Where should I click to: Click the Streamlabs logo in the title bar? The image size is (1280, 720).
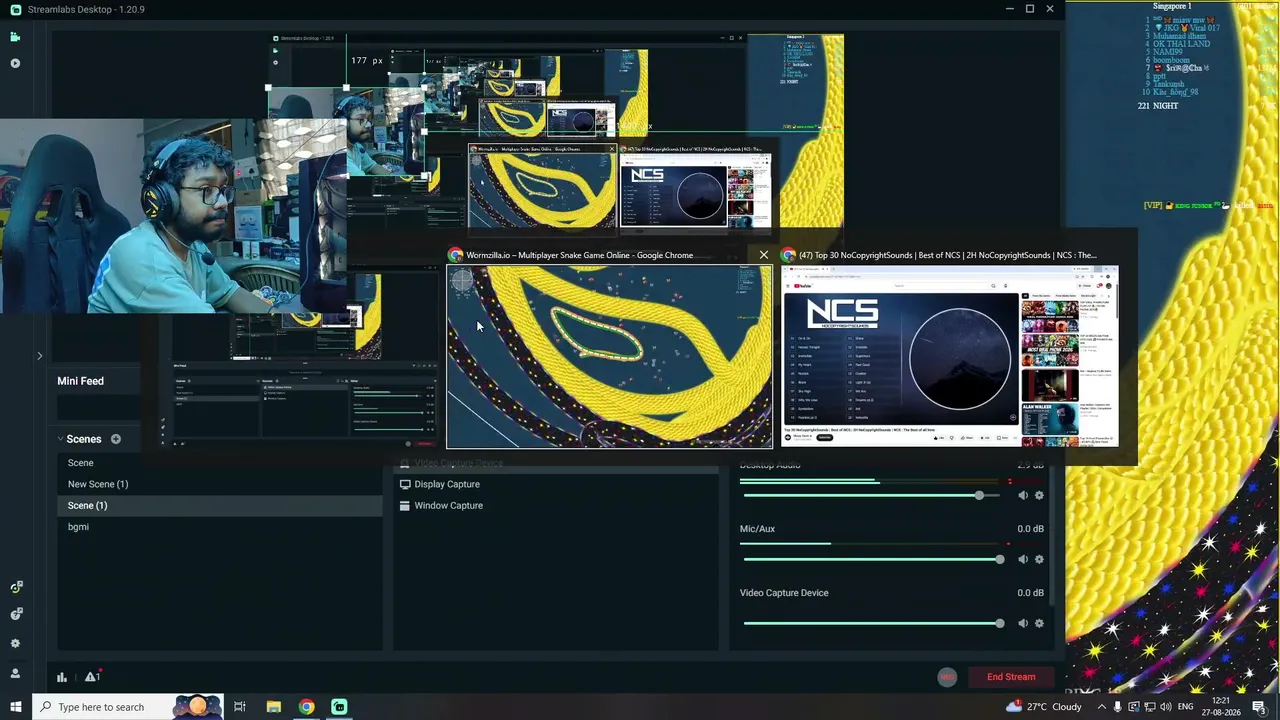pos(15,9)
